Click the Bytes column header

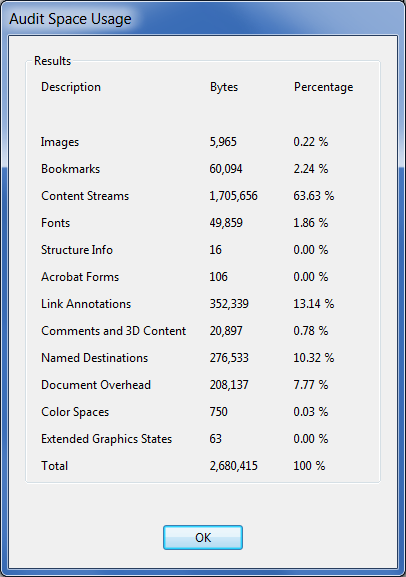tap(224, 87)
